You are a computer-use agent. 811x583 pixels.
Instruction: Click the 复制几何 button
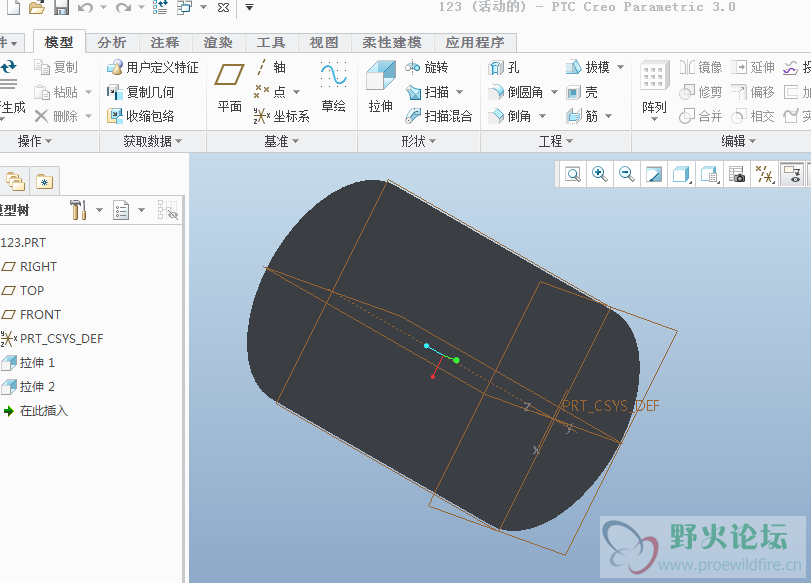pos(140,92)
